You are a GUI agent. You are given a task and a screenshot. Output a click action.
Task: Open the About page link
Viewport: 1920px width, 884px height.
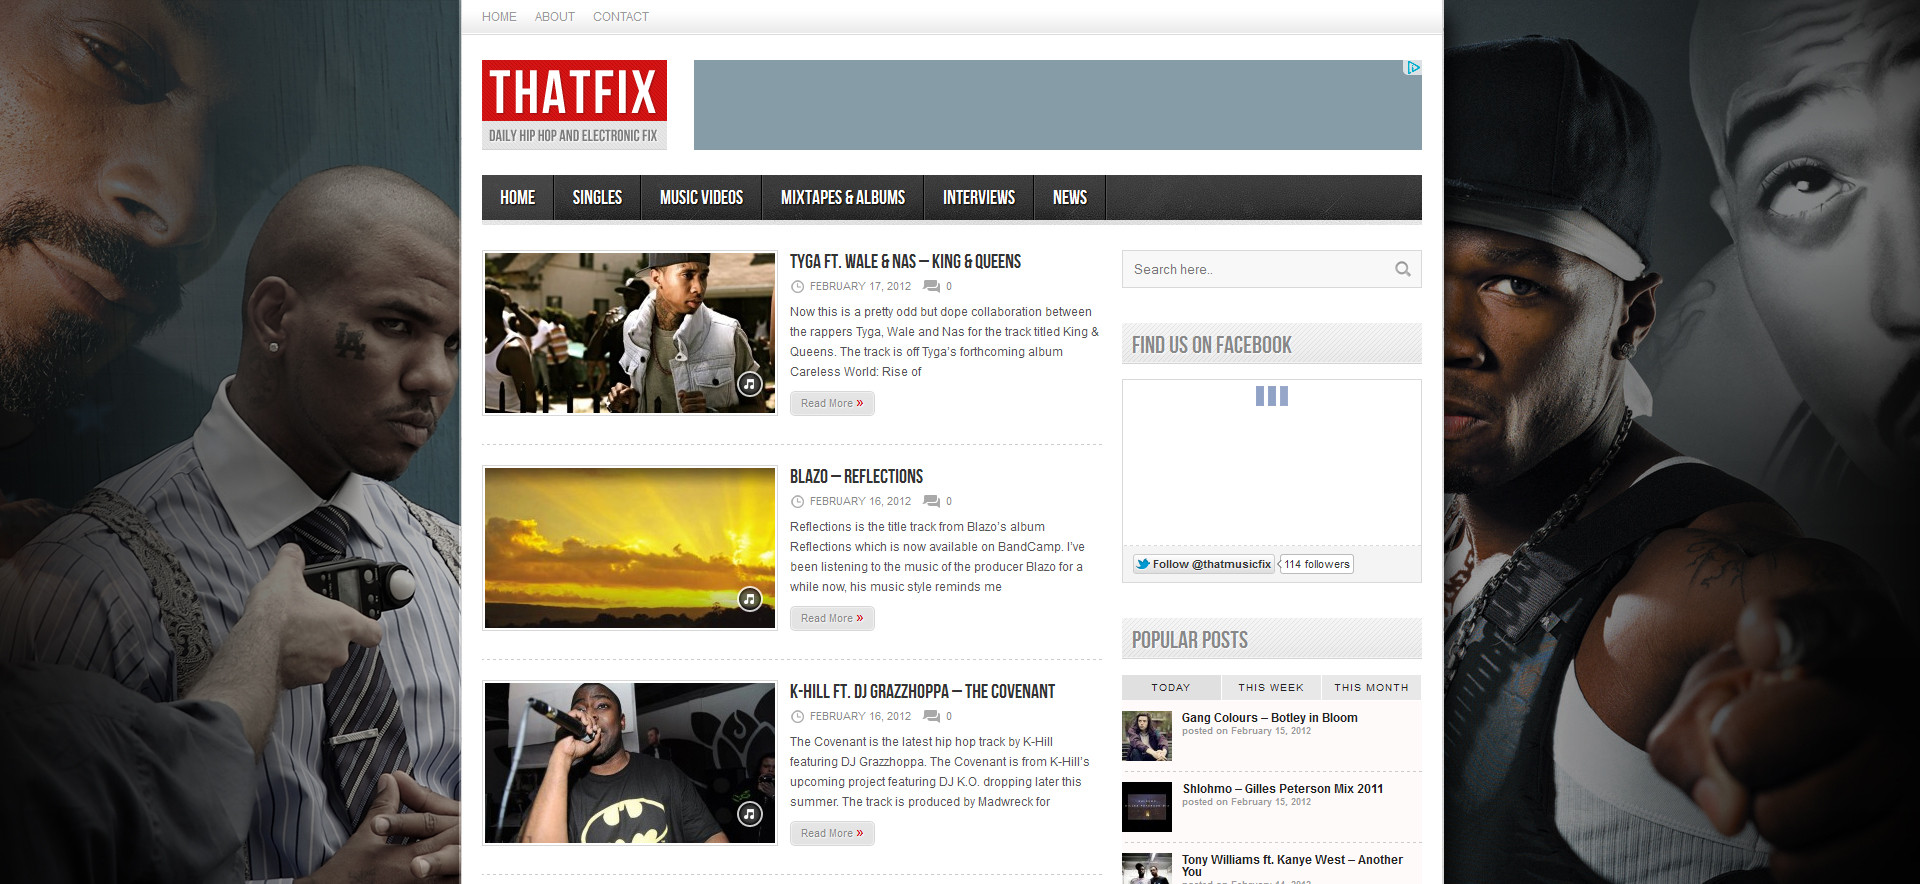[555, 17]
